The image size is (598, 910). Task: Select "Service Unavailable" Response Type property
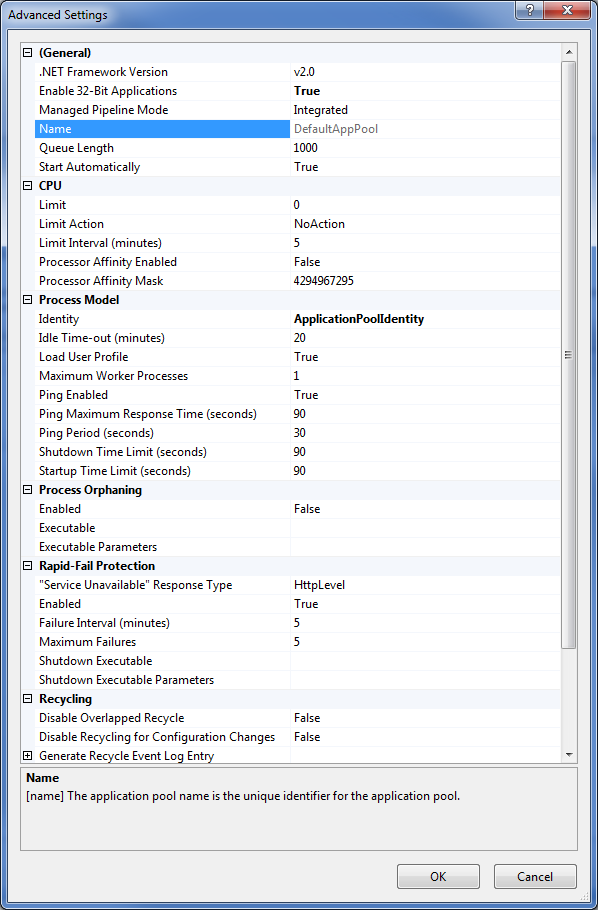[163, 585]
